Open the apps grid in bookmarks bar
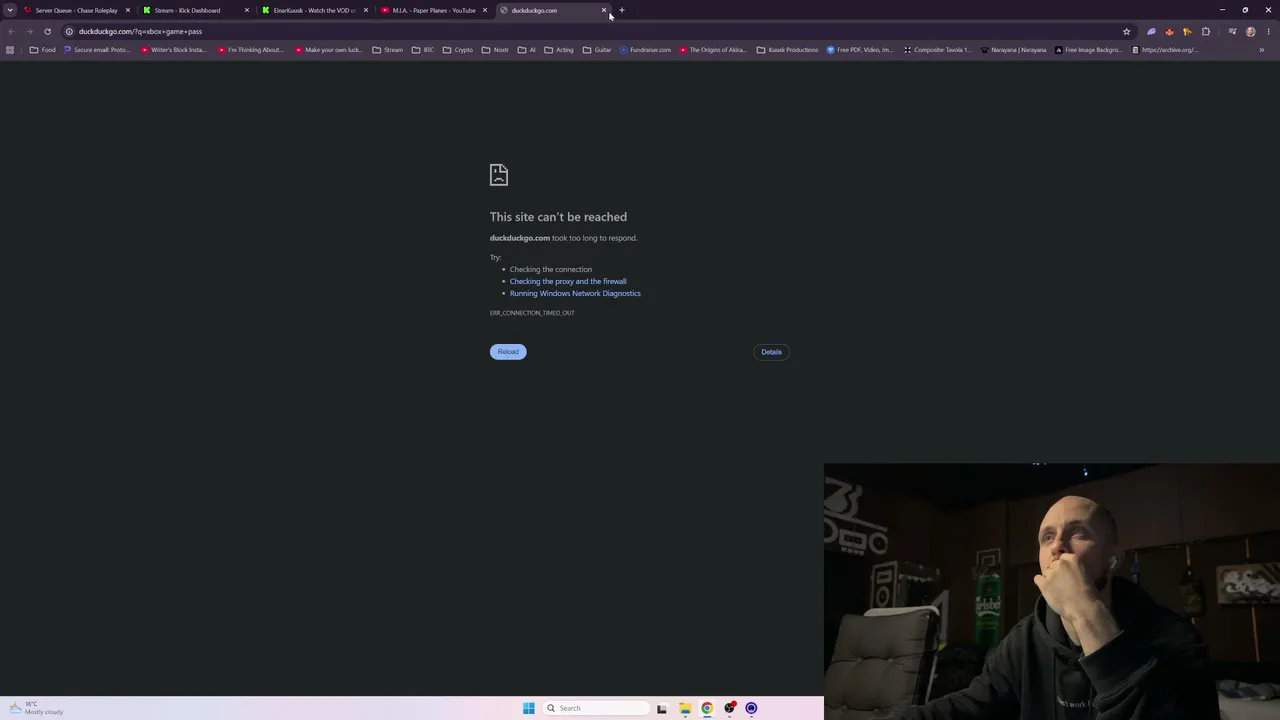1280x720 pixels. click(10, 50)
